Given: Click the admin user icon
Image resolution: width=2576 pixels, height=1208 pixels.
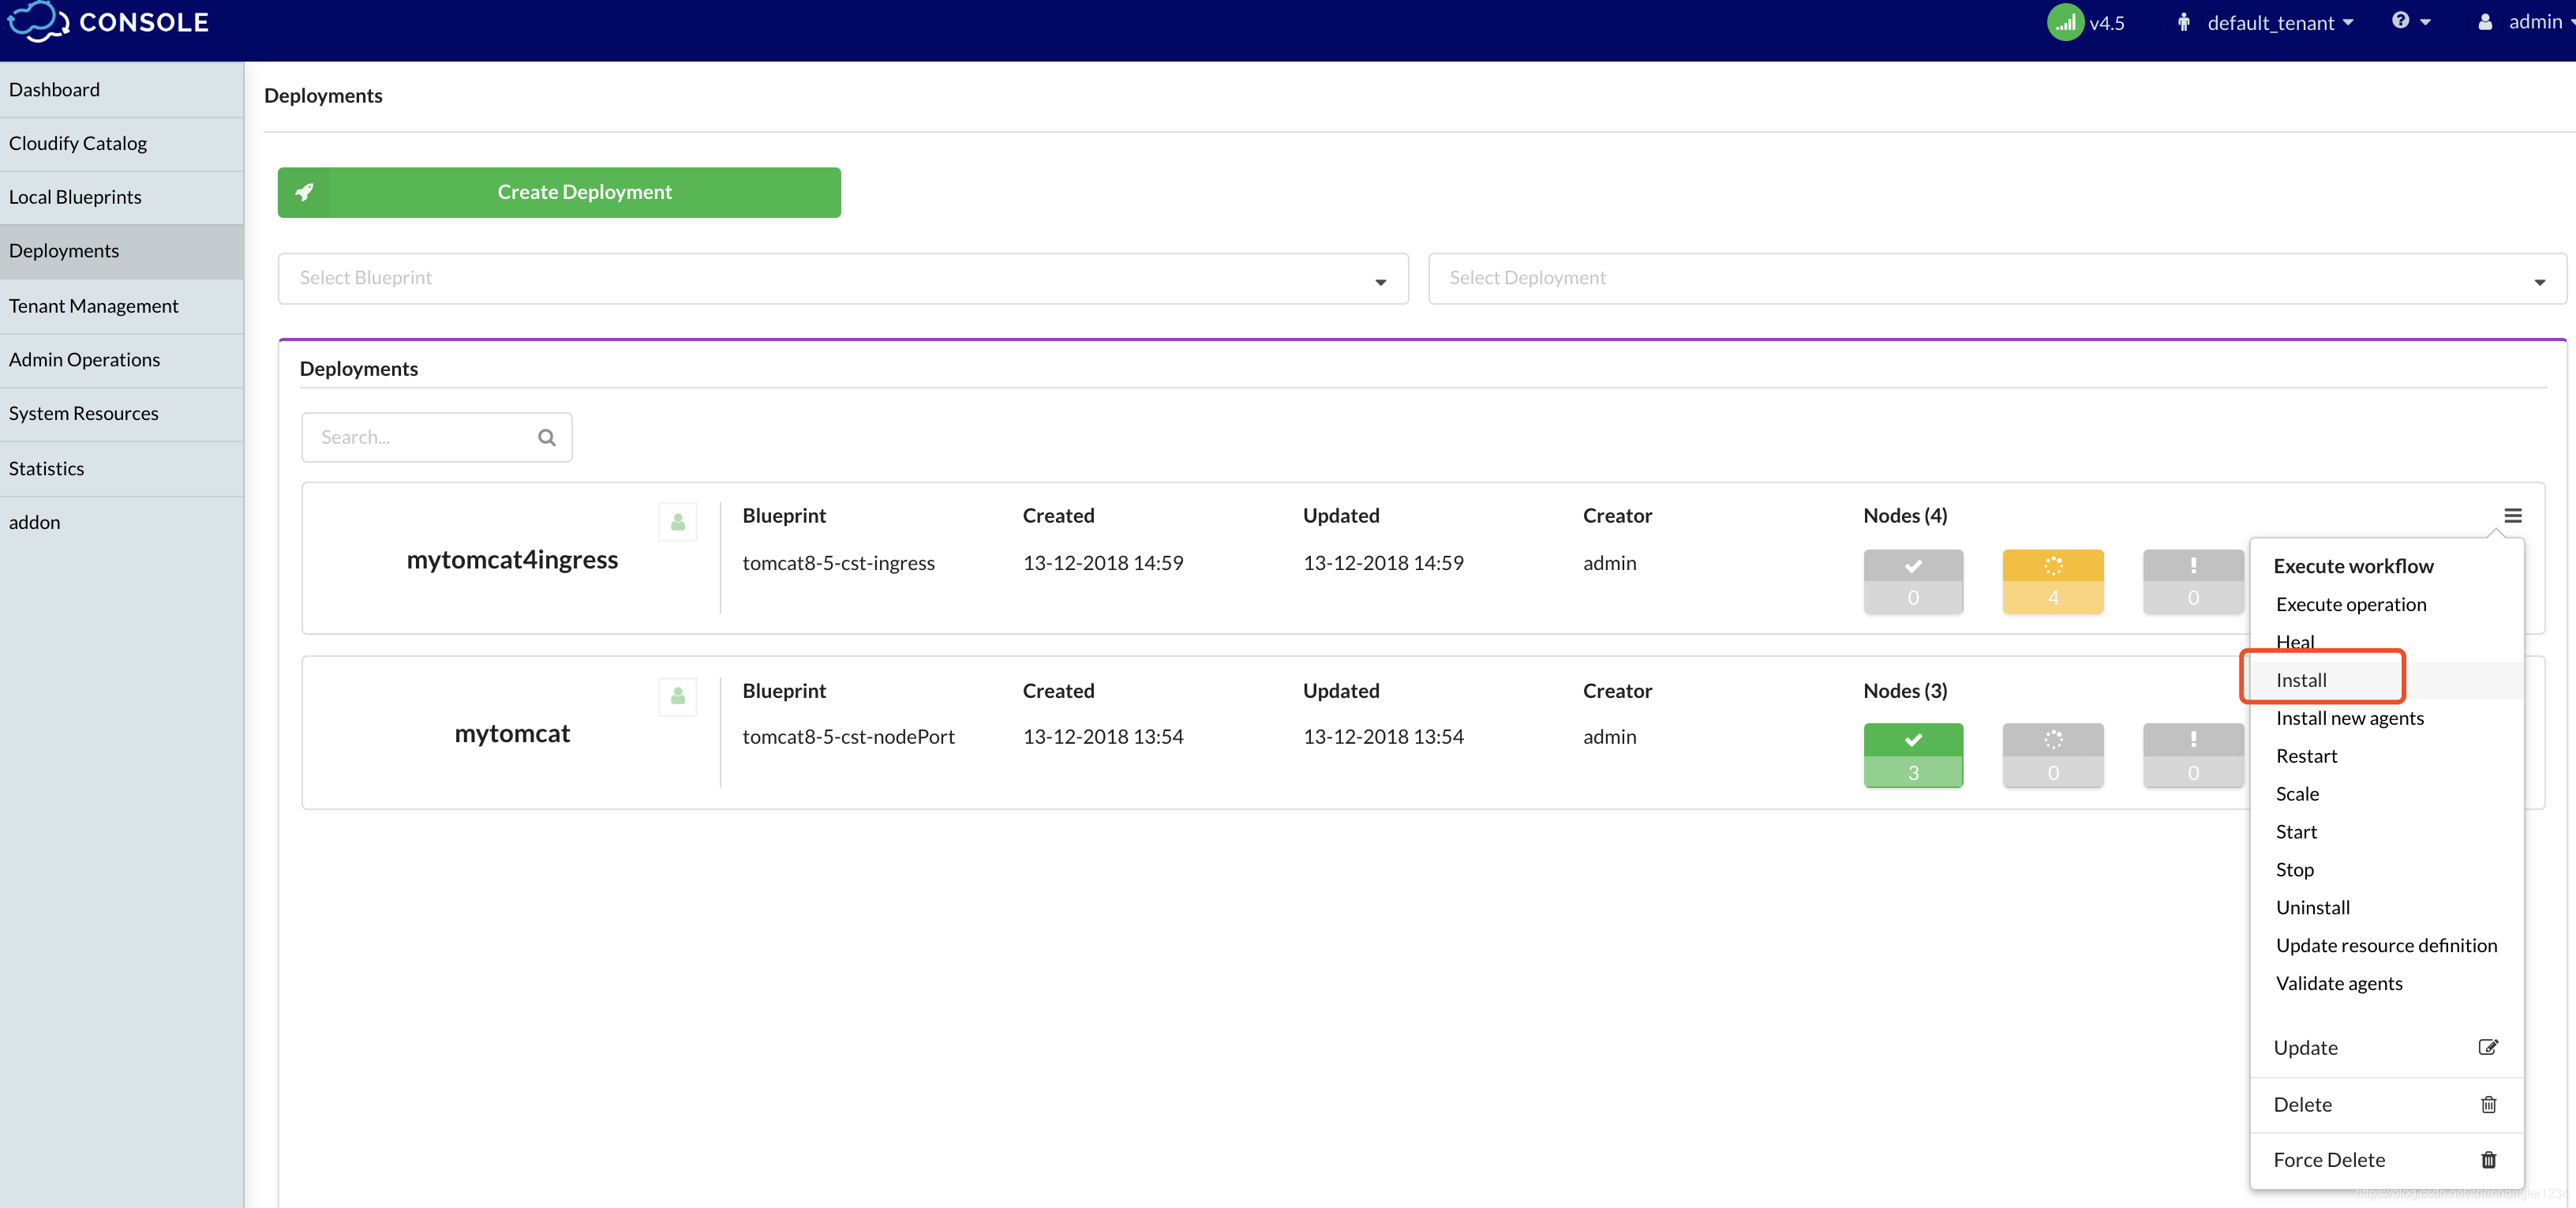Looking at the screenshot, I should (x=2484, y=22).
